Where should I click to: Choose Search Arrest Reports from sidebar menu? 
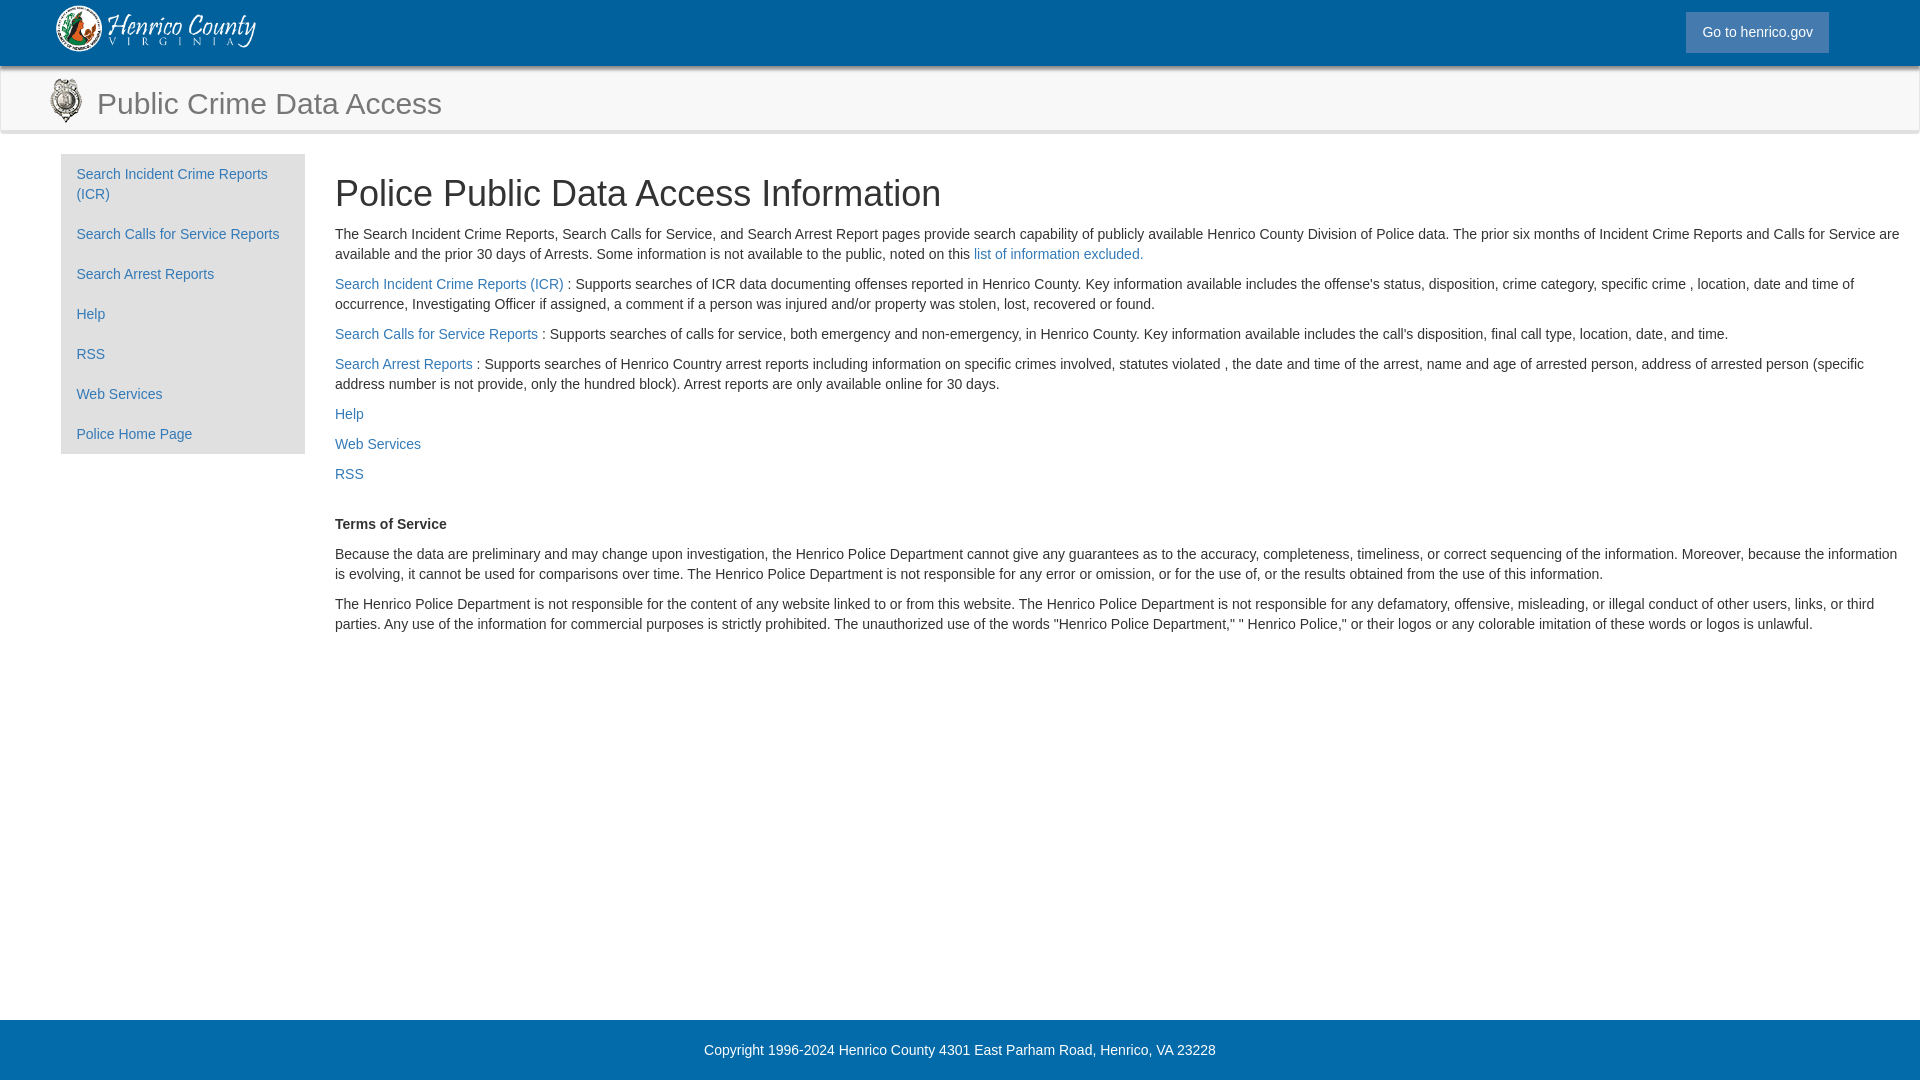point(182,274)
